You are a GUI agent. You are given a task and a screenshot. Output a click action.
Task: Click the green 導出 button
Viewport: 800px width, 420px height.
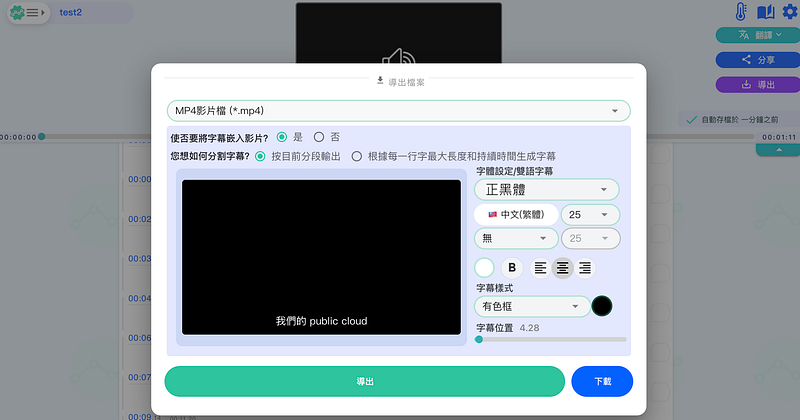point(364,381)
